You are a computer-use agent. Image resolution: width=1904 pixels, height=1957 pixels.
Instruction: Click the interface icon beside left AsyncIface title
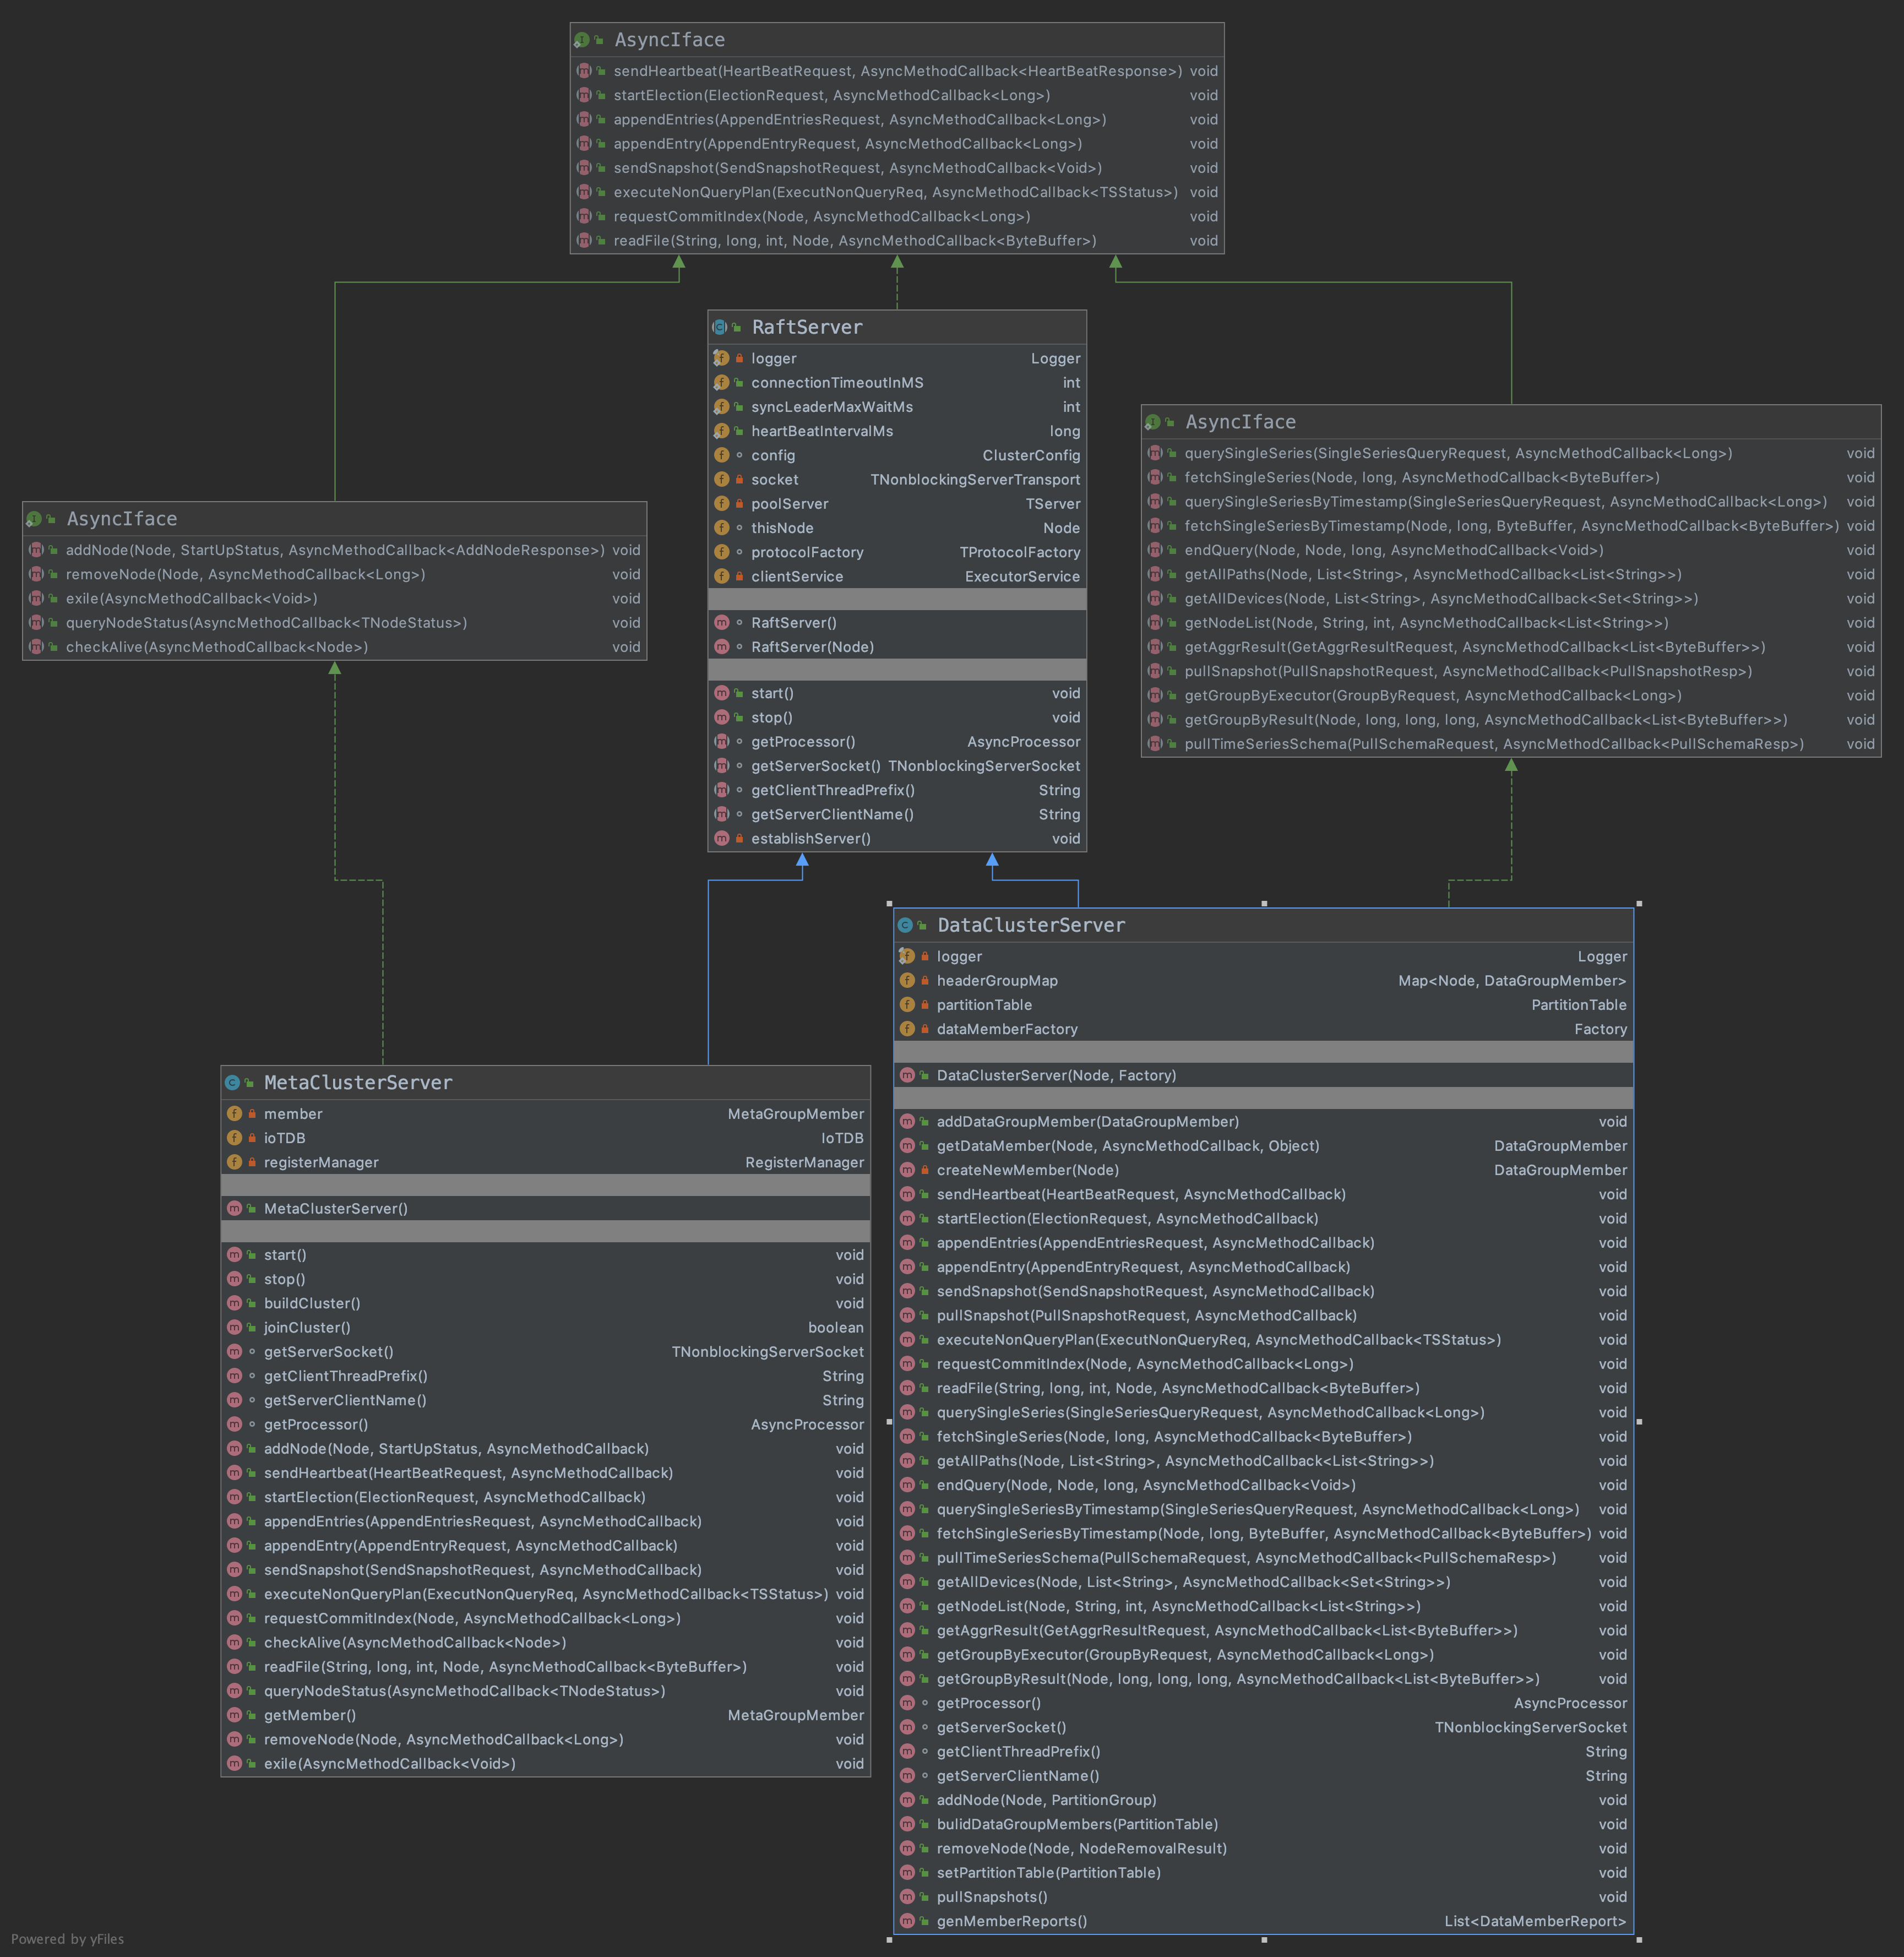(34, 519)
